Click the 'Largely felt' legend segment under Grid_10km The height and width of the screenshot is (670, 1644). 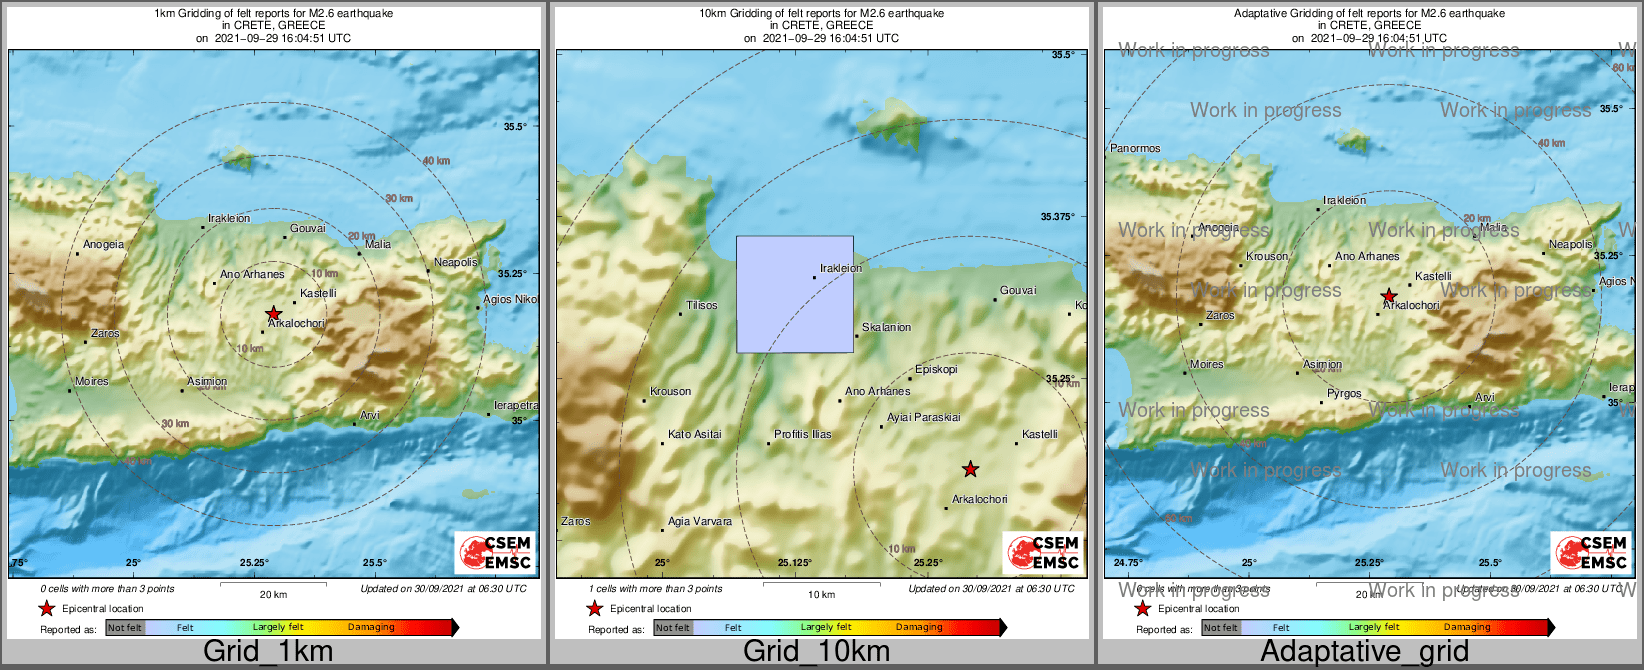click(x=826, y=627)
